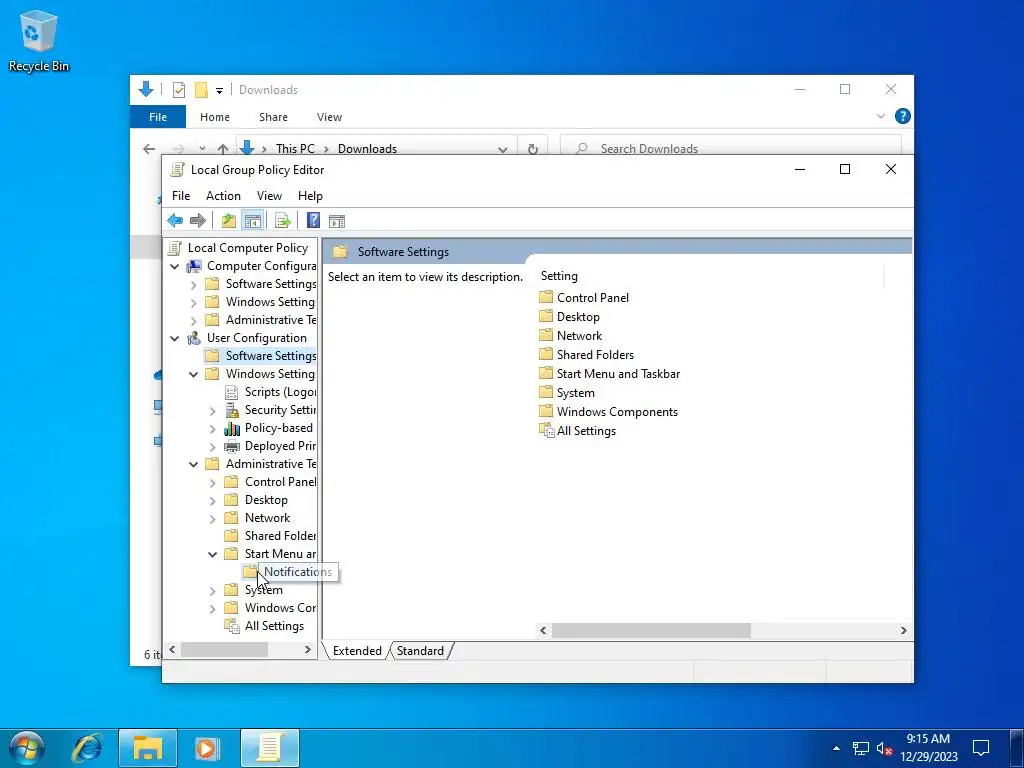Viewport: 1024px width, 768px height.
Task: Collapse the User Configuration node
Action: (174, 338)
